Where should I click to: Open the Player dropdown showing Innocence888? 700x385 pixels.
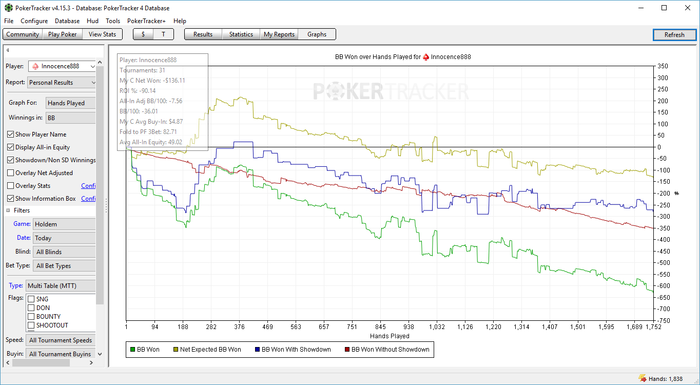pyautogui.click(x=62, y=66)
